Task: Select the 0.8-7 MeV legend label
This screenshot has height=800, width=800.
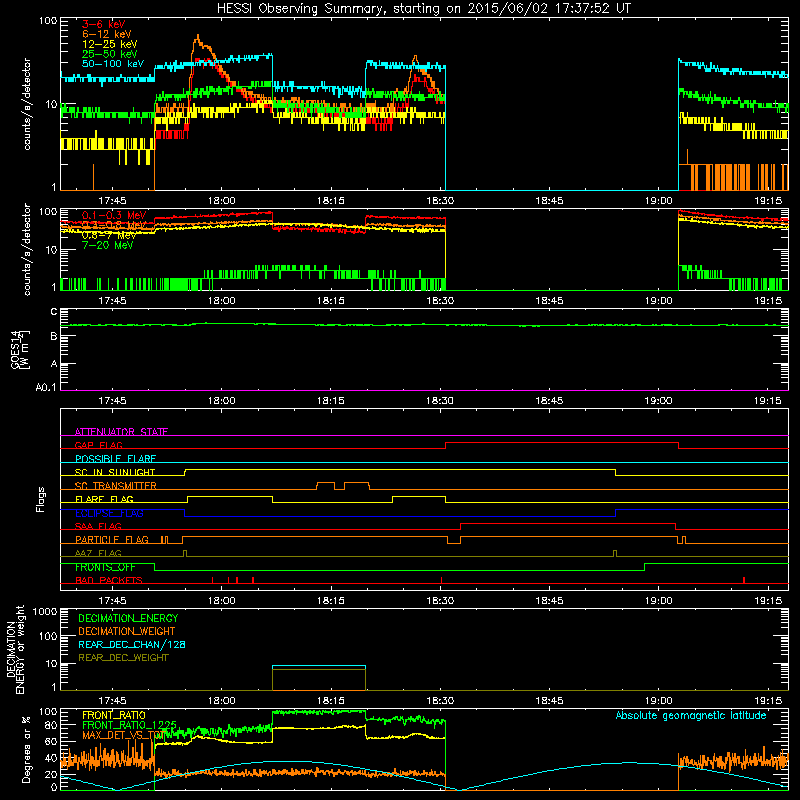Action: [x=109, y=235]
